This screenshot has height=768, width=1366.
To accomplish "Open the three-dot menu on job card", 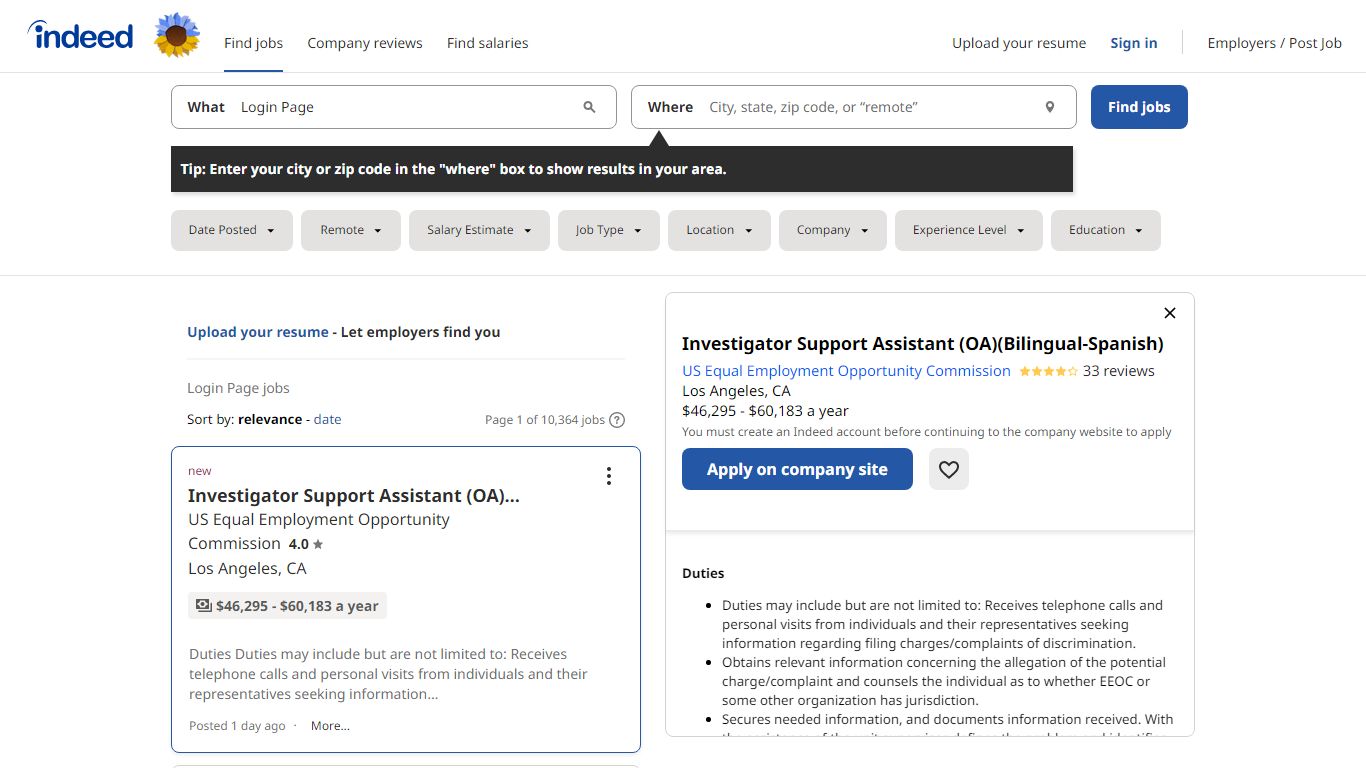I will (608, 476).
